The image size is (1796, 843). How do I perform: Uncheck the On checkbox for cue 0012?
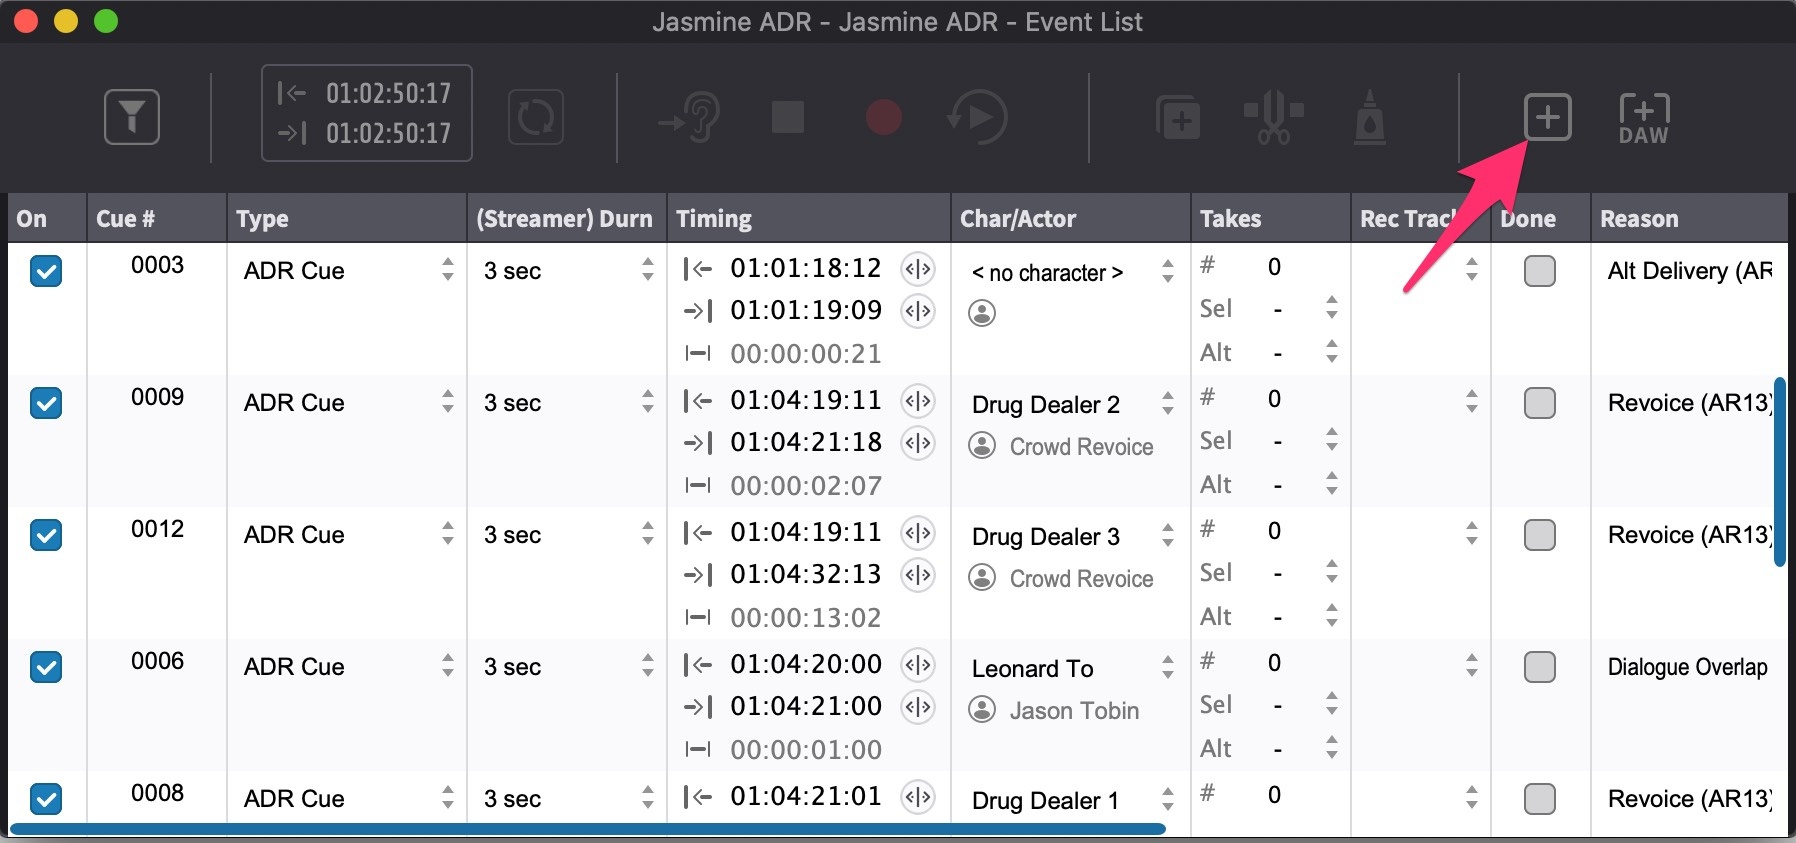pyautogui.click(x=46, y=535)
